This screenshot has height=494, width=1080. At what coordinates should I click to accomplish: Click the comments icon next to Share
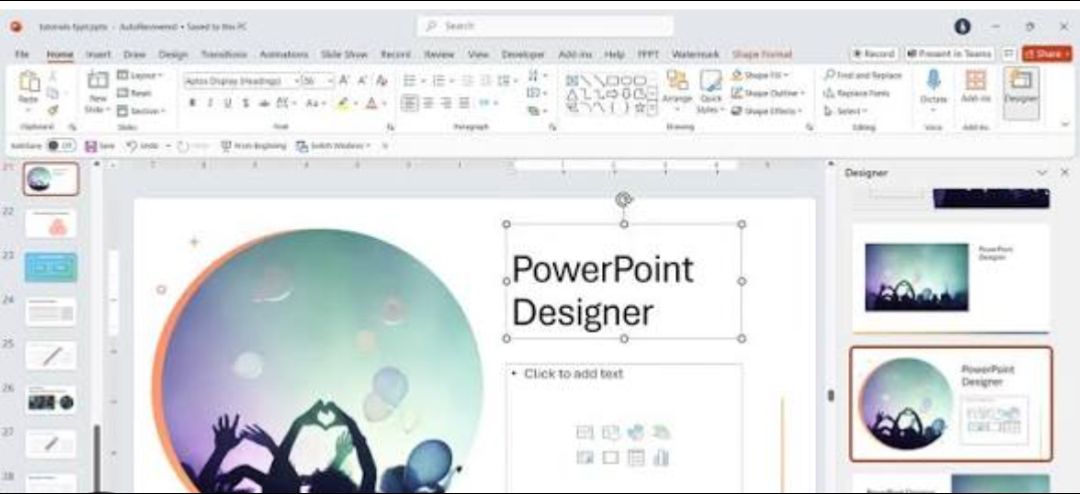[1008, 54]
